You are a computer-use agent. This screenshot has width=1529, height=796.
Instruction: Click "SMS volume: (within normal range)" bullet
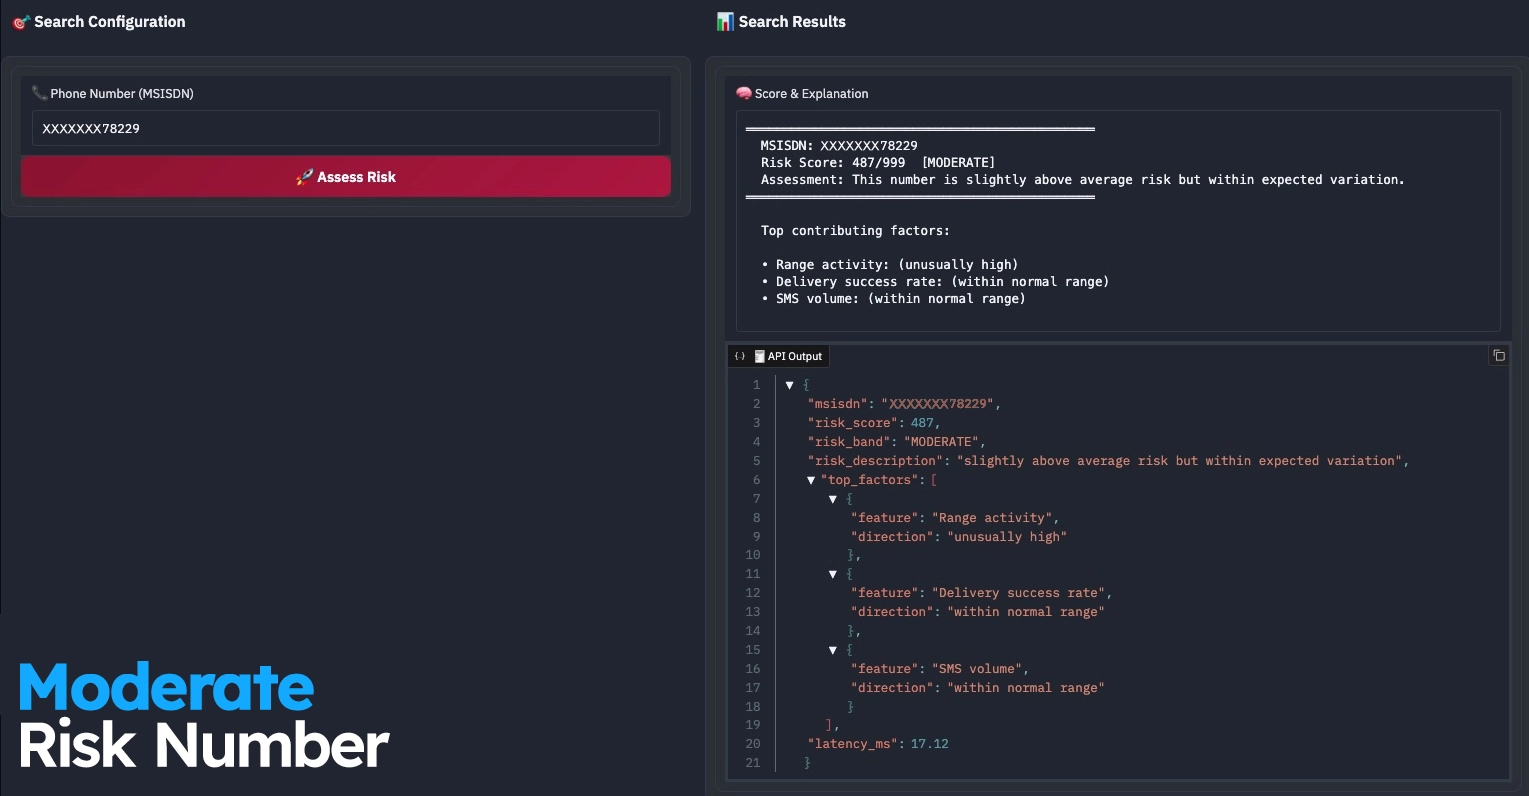pos(893,298)
